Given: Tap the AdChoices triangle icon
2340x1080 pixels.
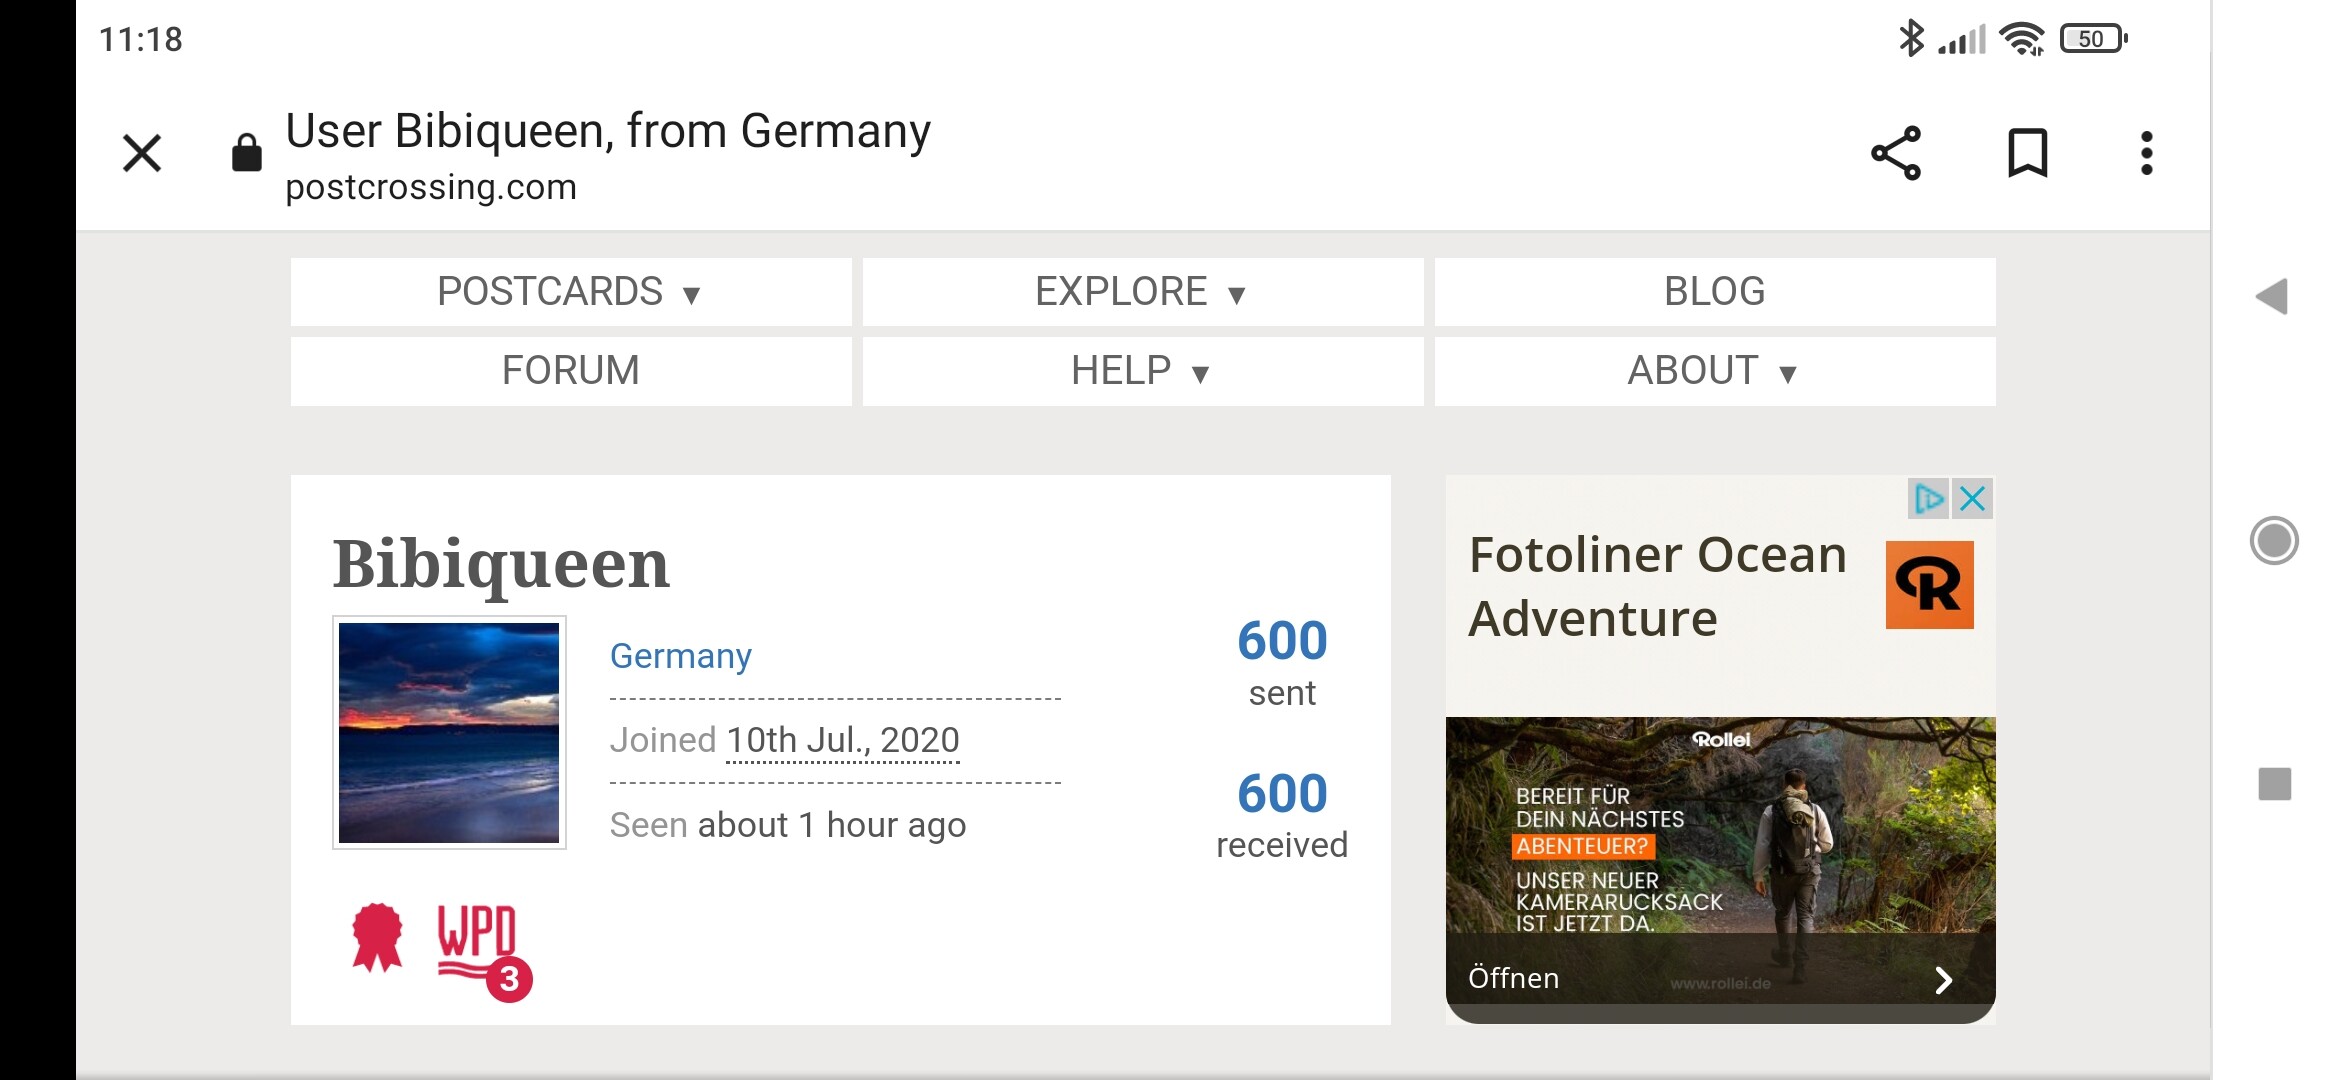Looking at the screenshot, I should point(1928,499).
